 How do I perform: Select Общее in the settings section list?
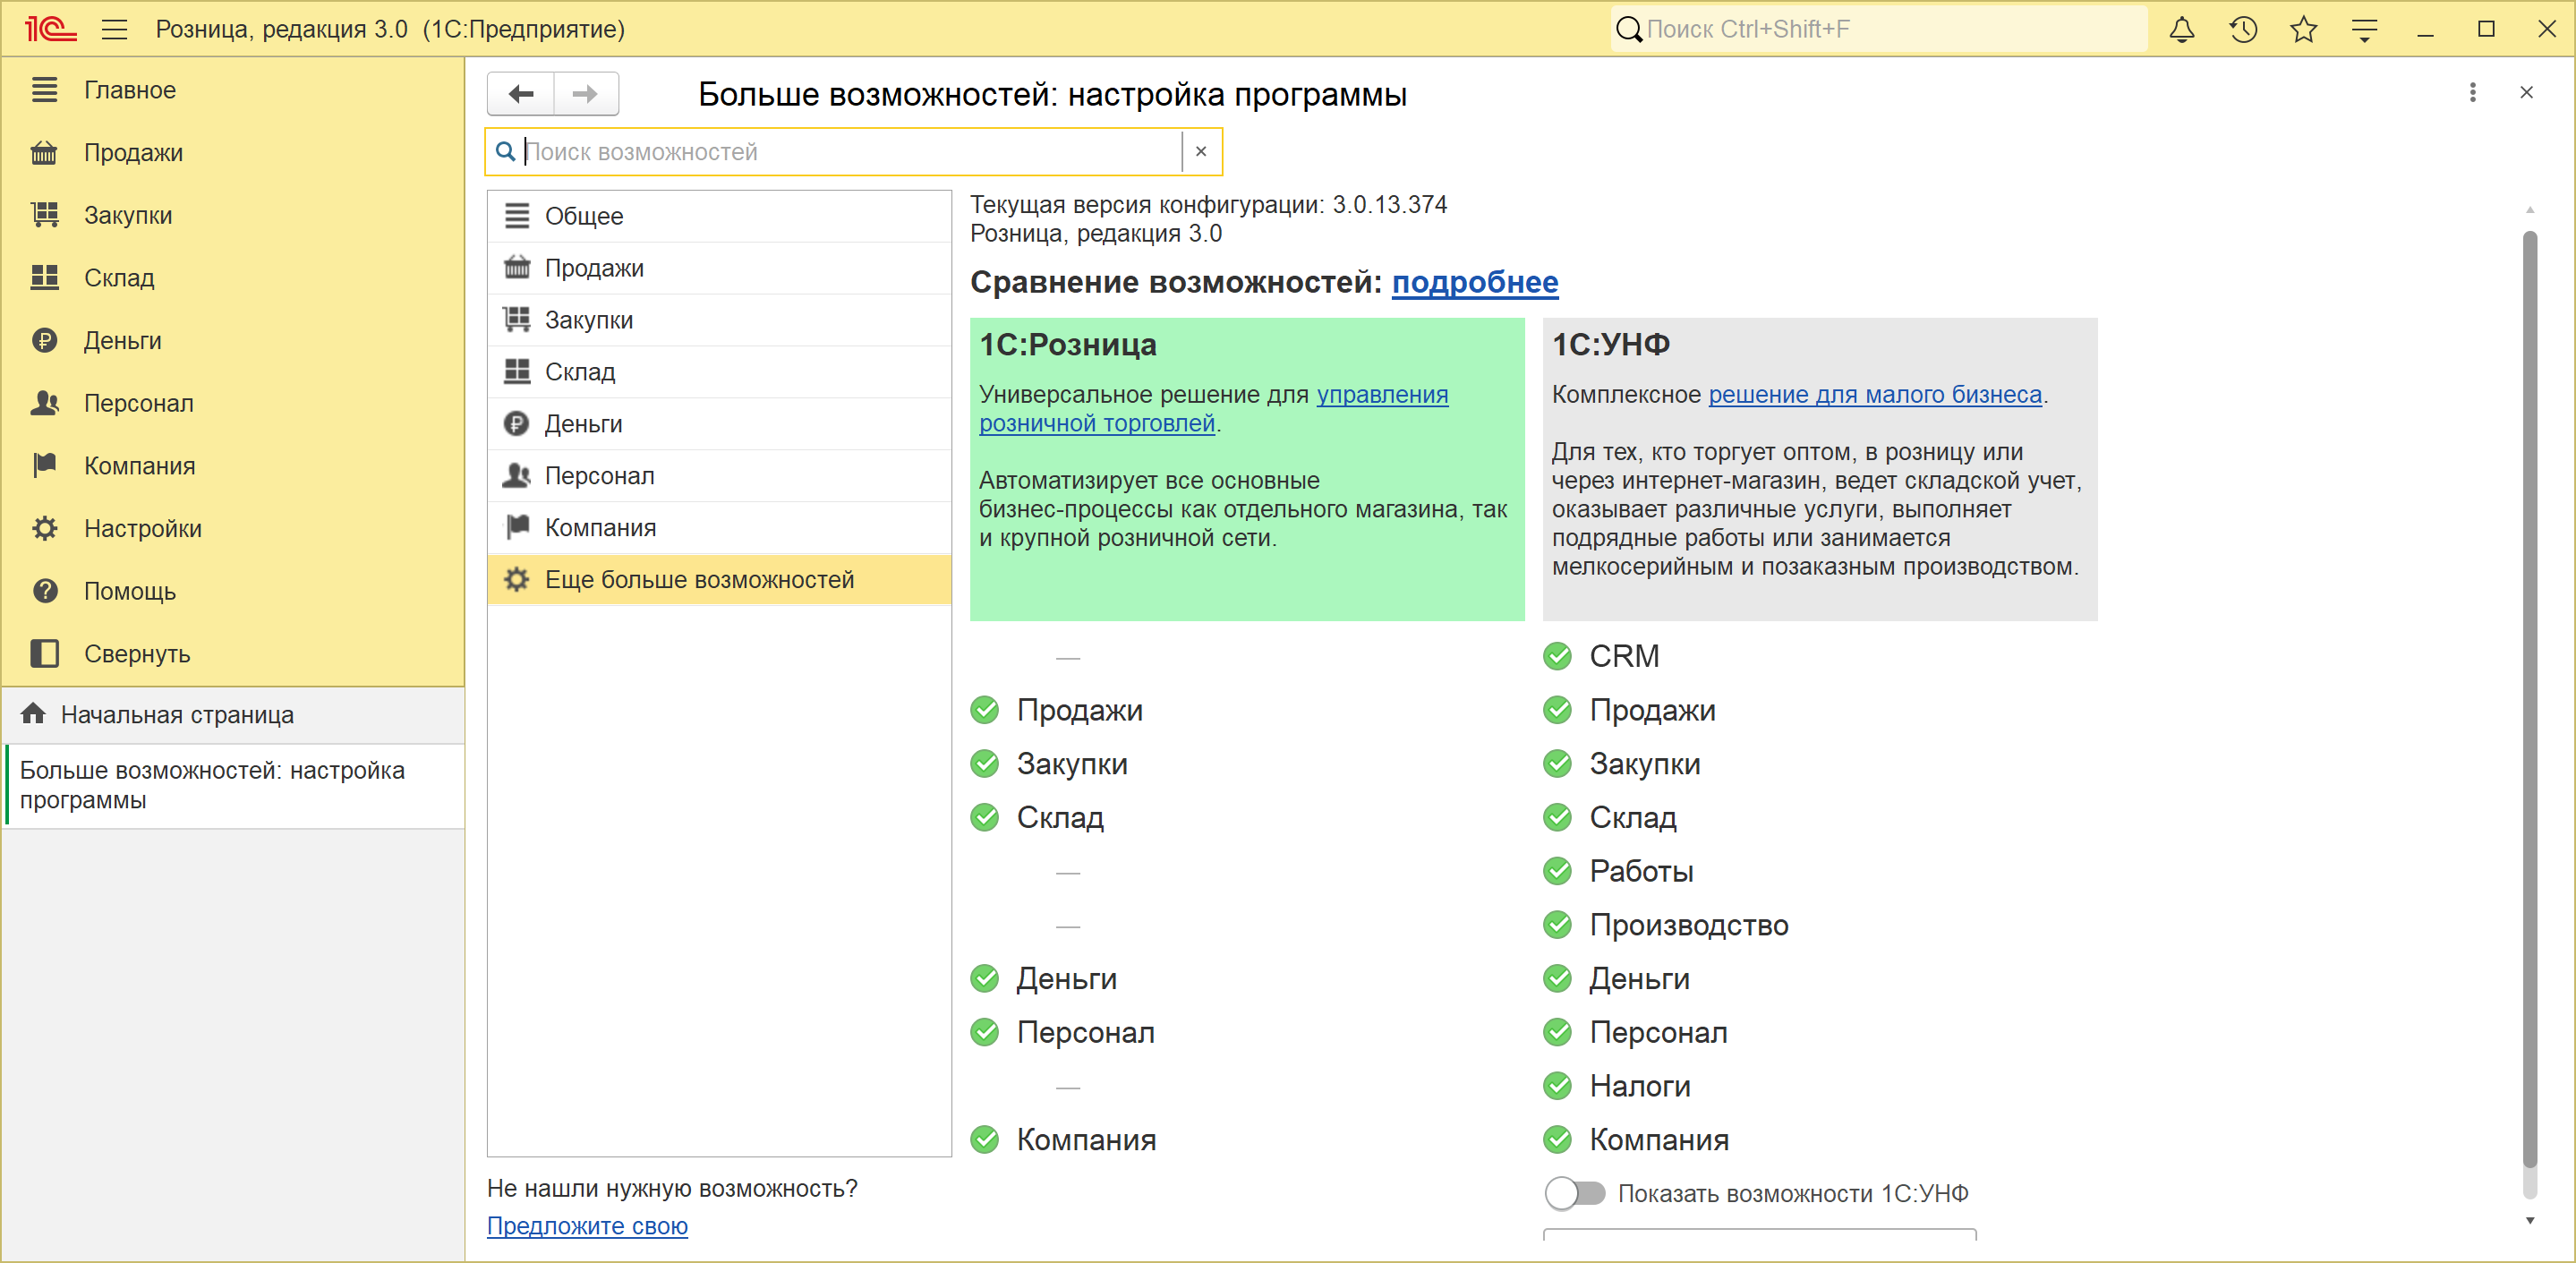719,216
